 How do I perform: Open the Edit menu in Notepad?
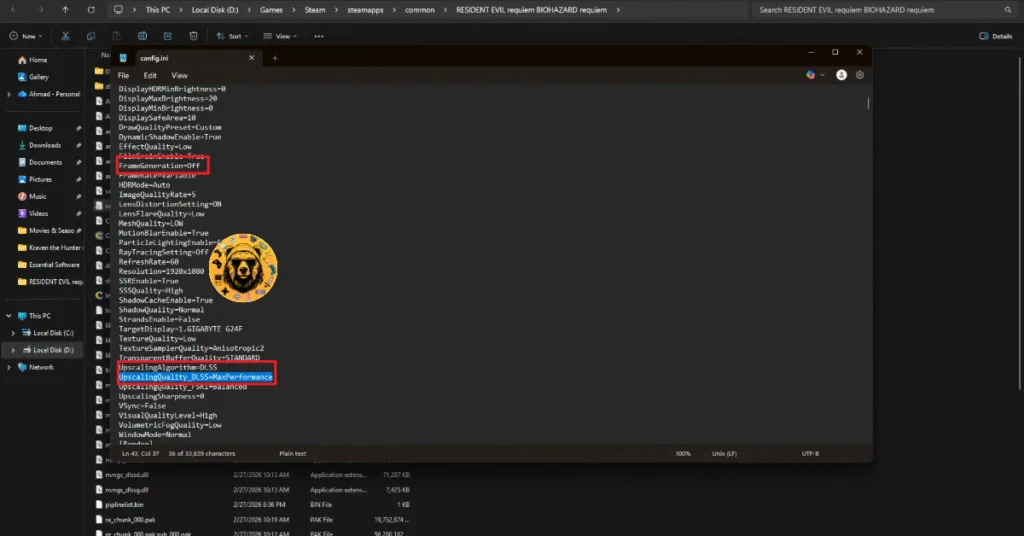tap(150, 75)
